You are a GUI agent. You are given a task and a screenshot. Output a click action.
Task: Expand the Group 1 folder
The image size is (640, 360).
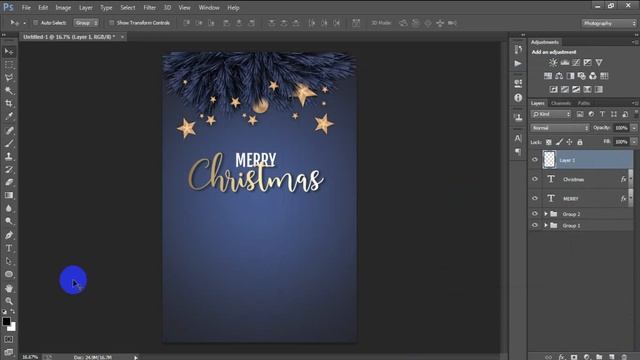(546, 225)
